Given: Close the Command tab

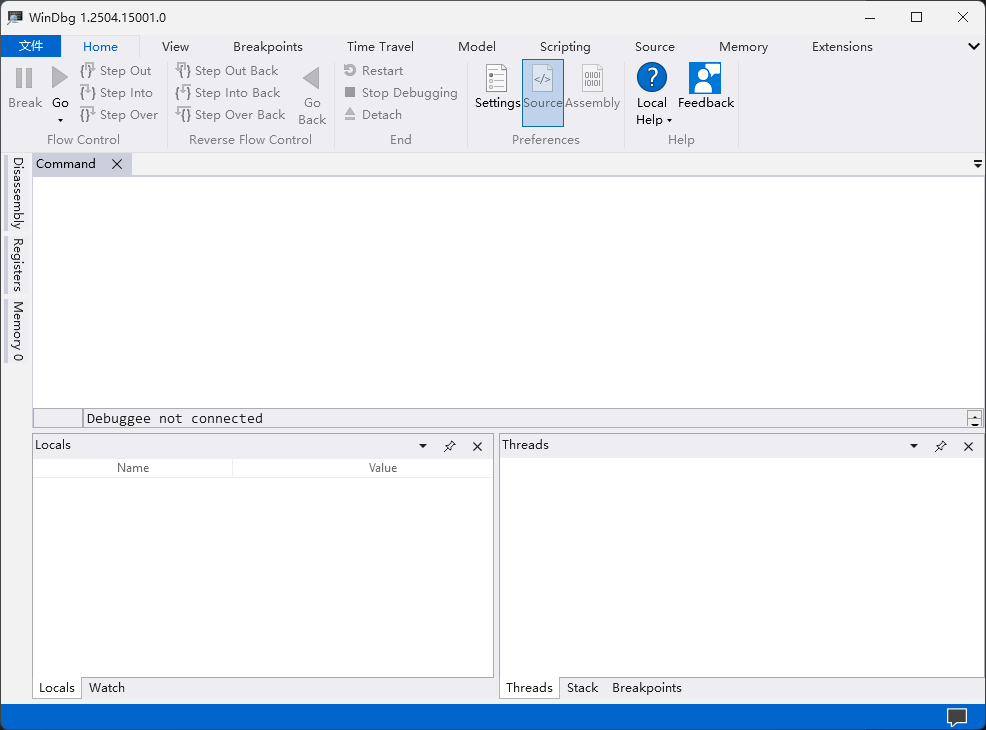Looking at the screenshot, I should click(117, 164).
